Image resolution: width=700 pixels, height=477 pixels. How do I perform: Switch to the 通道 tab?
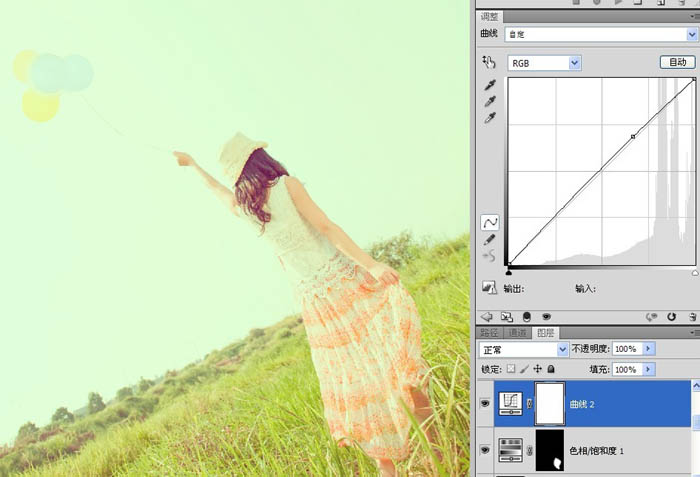pos(517,333)
